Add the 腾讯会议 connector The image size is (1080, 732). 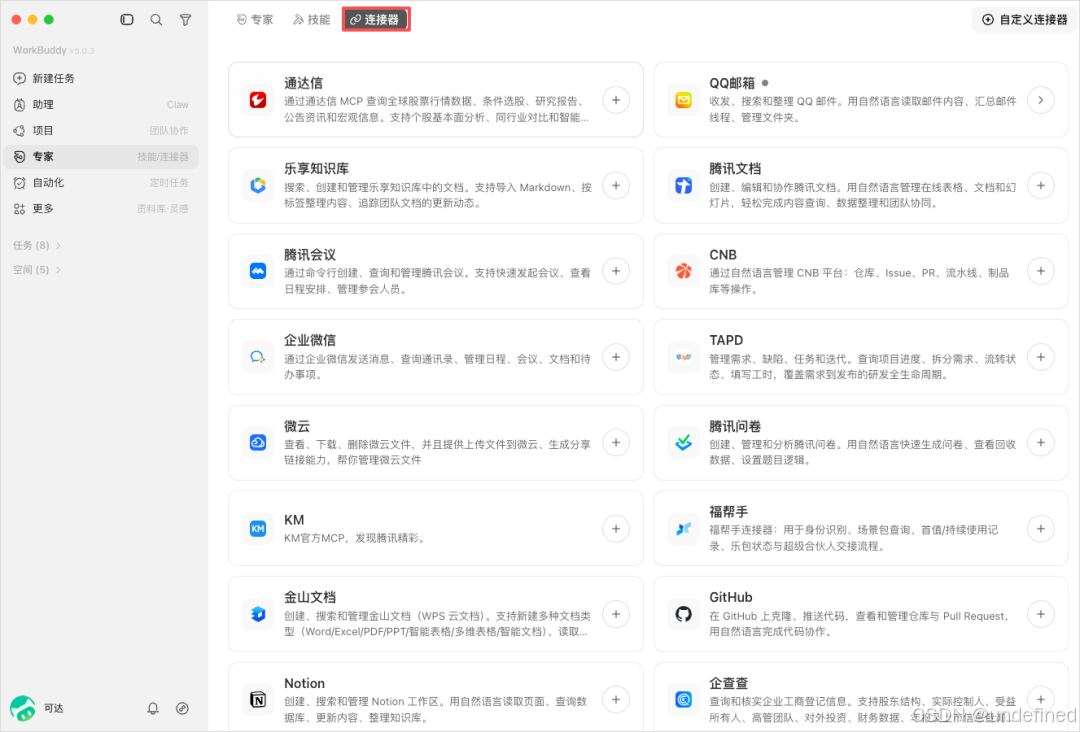(616, 271)
